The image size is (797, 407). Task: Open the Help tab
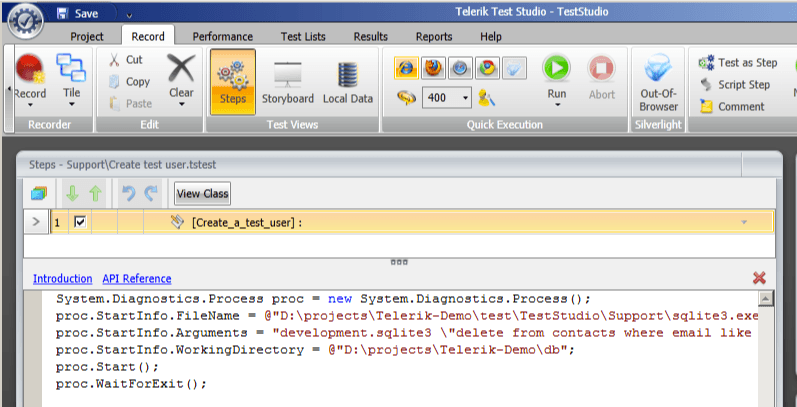click(491, 37)
